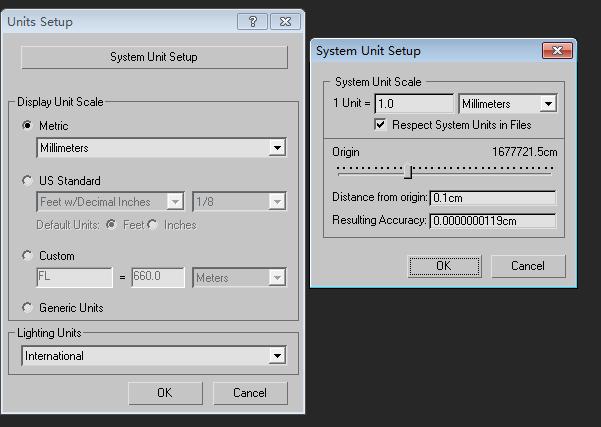Click the Distance from origin field

[492, 198]
